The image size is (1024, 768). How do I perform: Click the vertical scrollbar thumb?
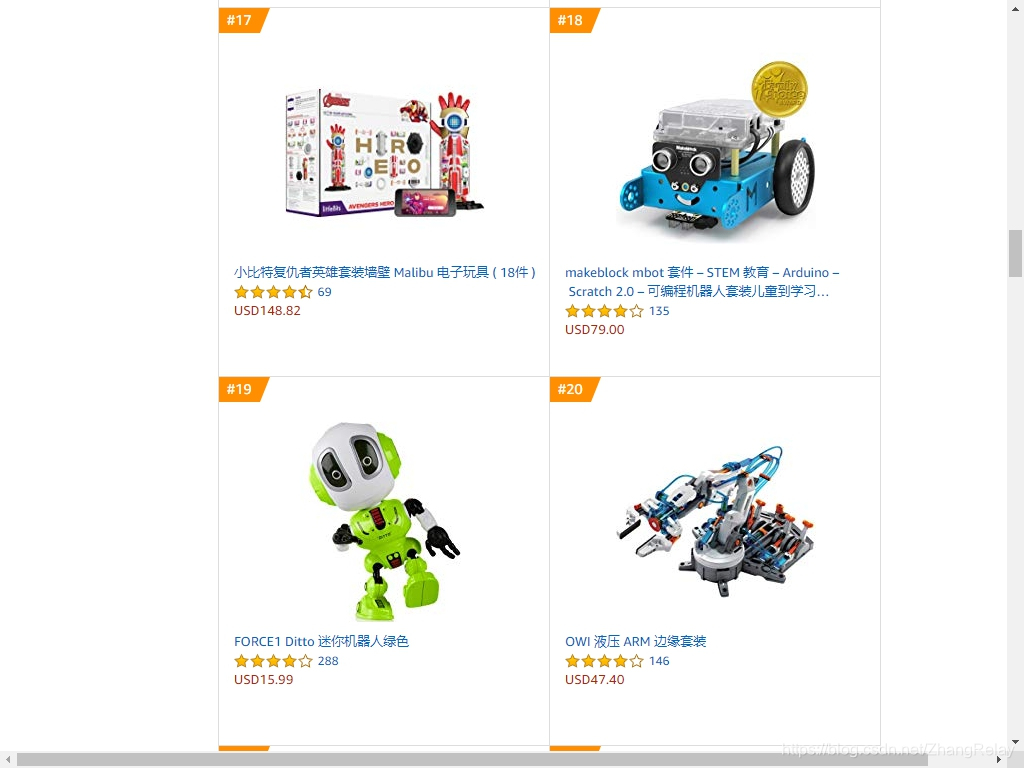(x=1015, y=253)
